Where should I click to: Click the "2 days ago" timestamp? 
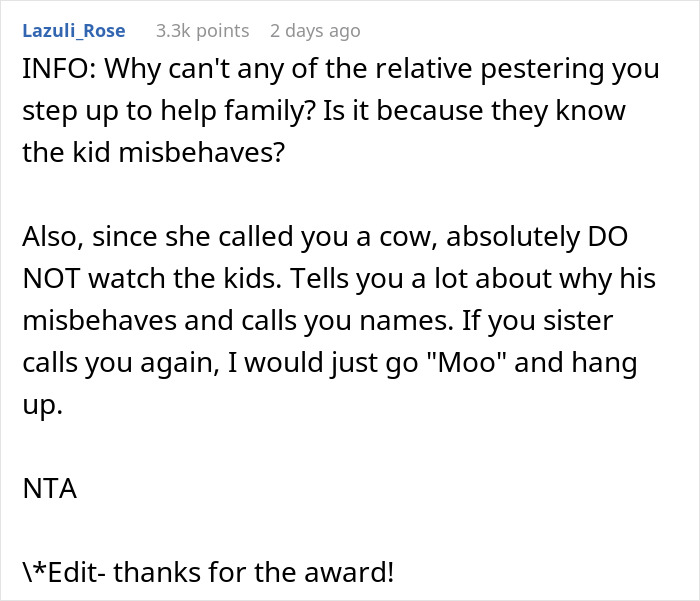(314, 31)
